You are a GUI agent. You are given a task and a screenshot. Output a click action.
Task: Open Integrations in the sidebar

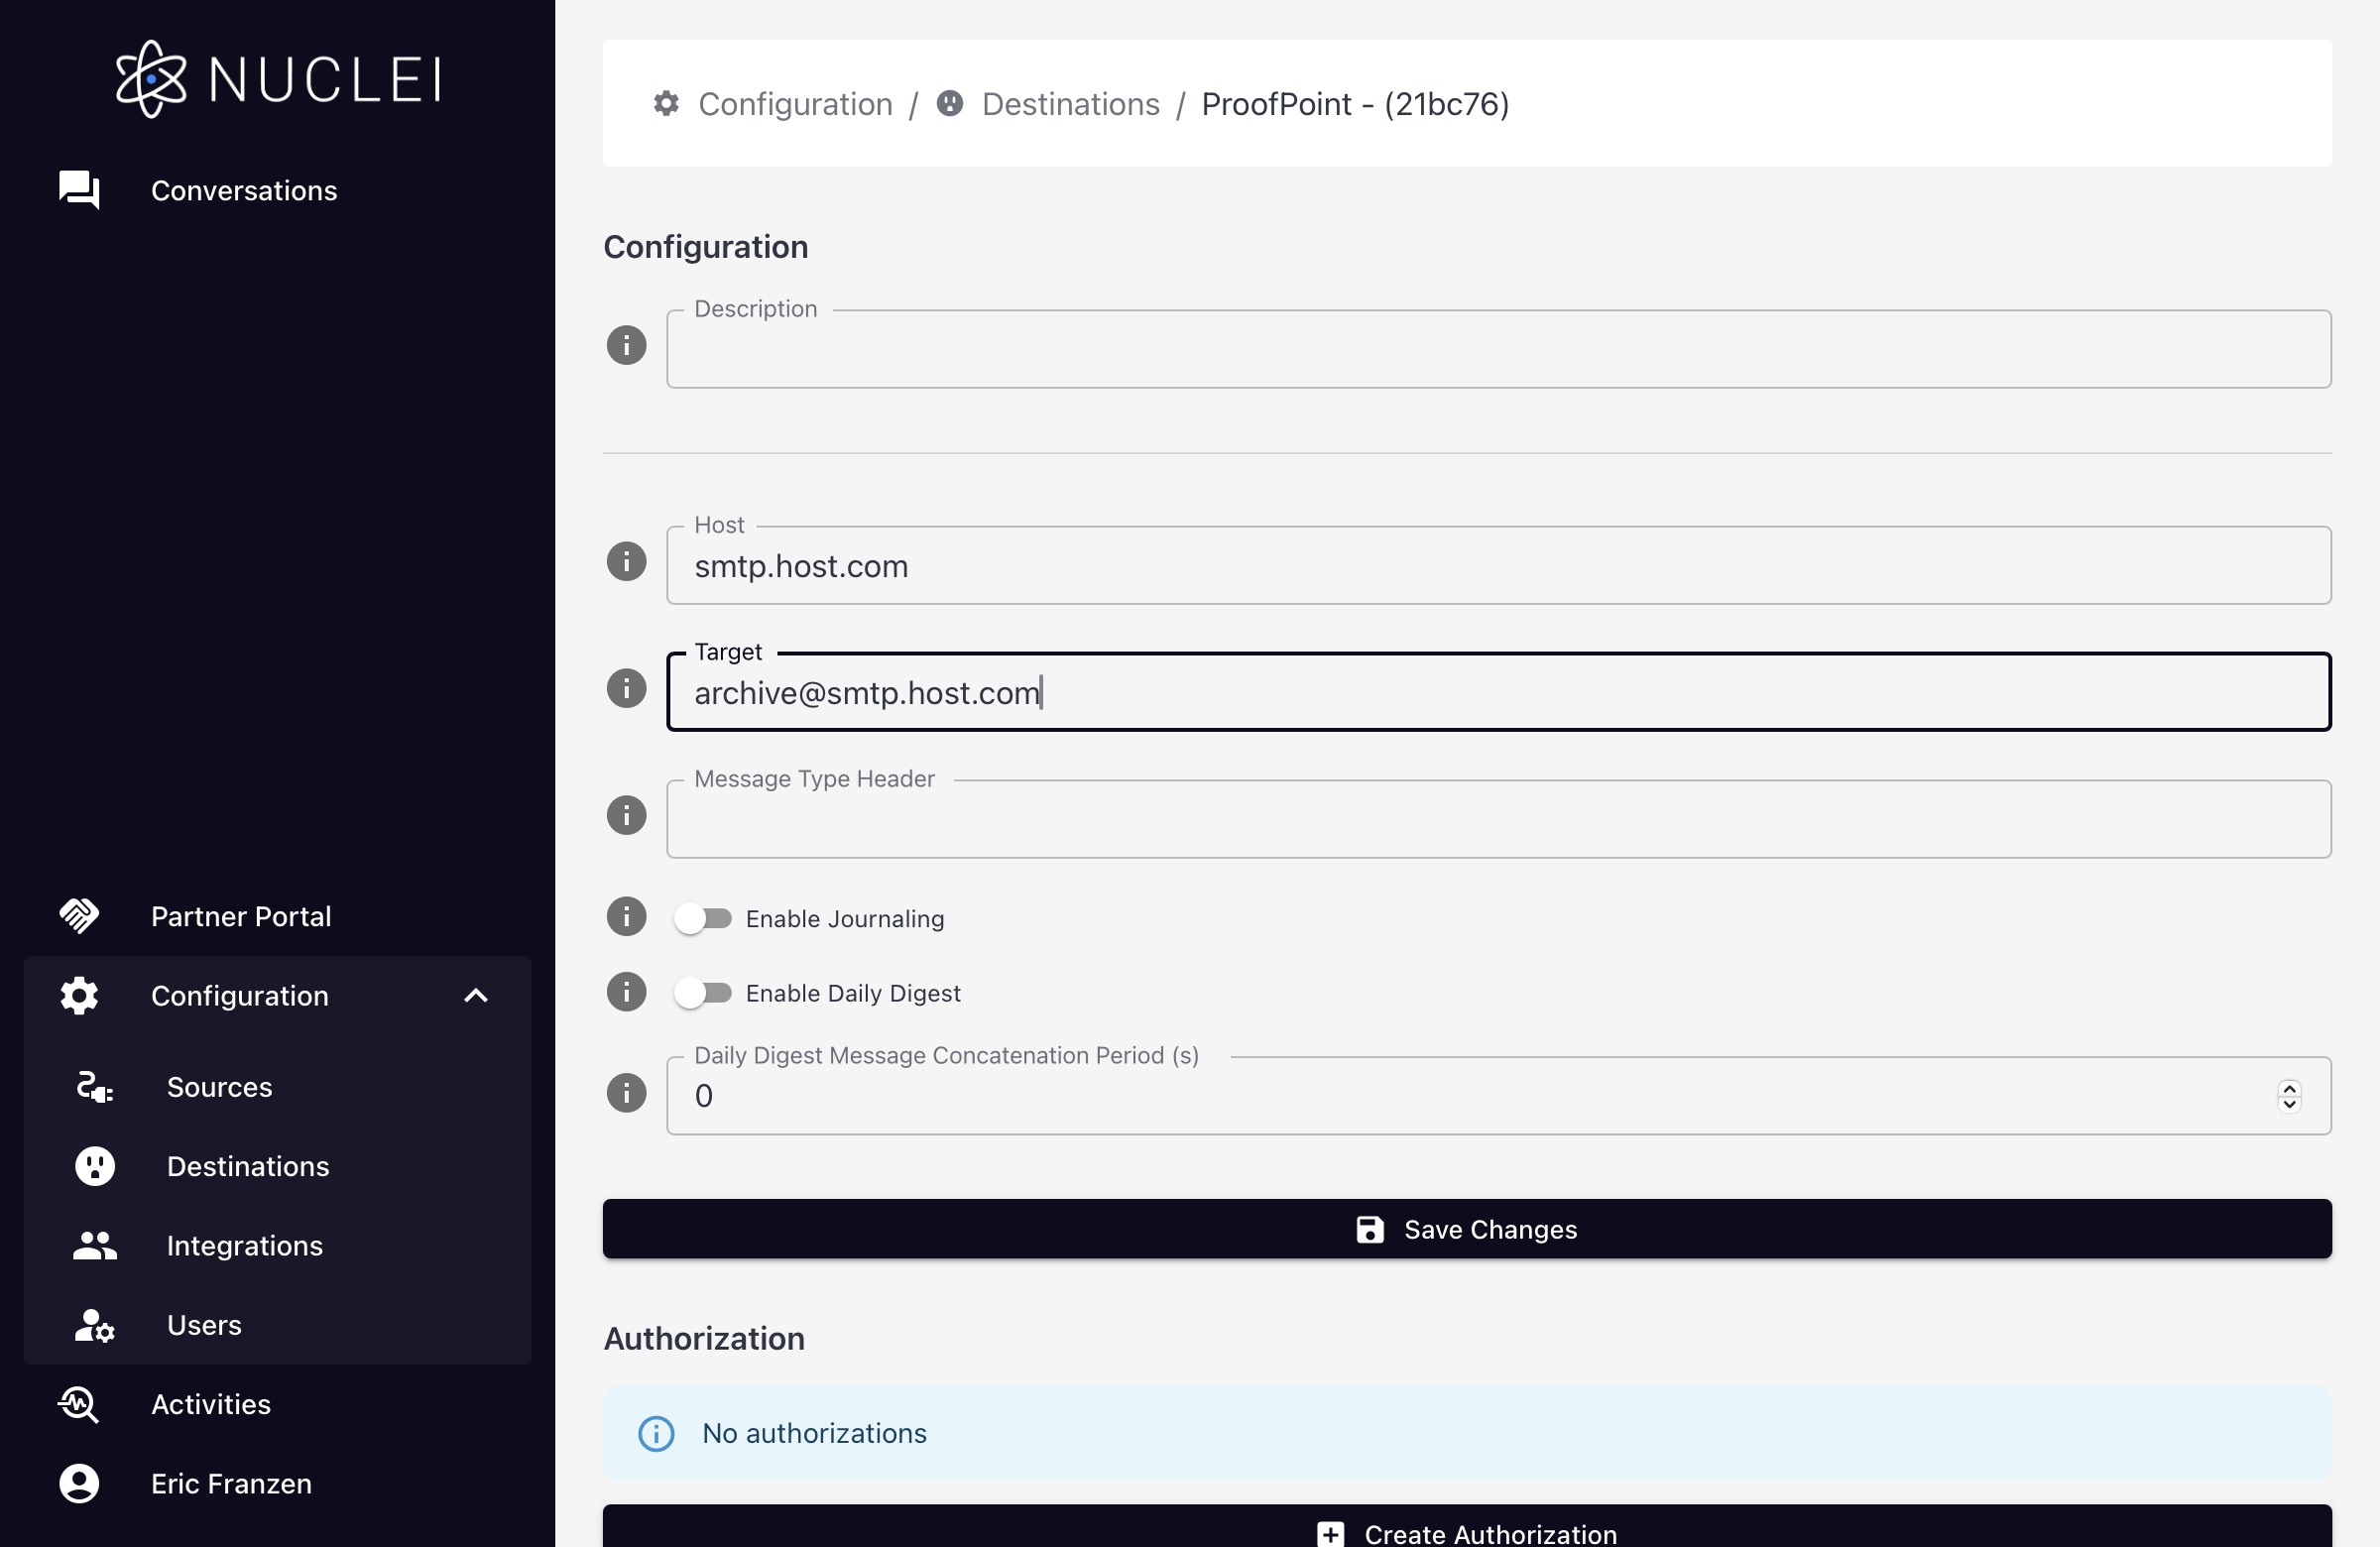[244, 1245]
